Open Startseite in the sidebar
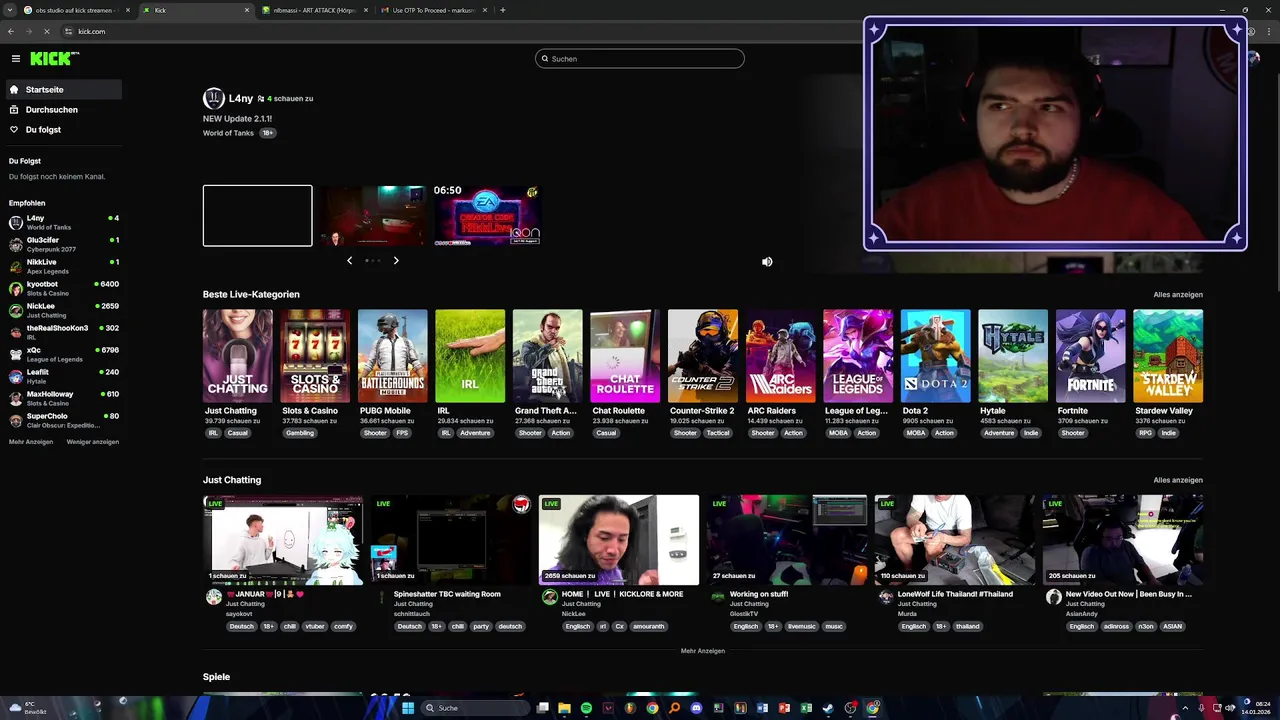The height and width of the screenshot is (720, 1280). coord(63,90)
